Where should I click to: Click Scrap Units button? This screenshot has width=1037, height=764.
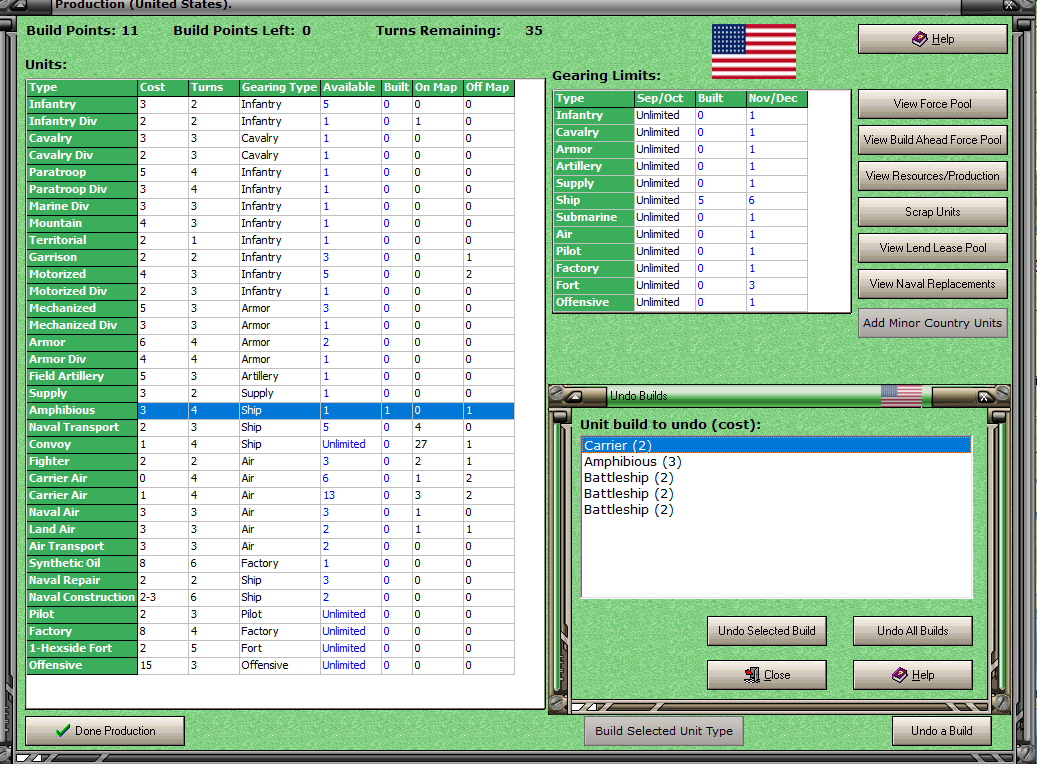tap(933, 212)
